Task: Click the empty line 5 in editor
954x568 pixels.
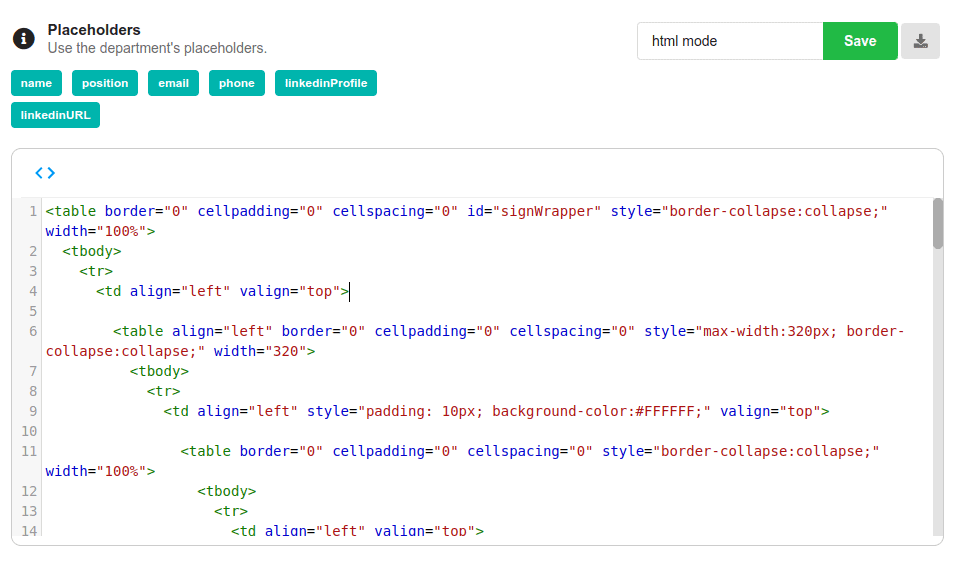Action: 487,311
